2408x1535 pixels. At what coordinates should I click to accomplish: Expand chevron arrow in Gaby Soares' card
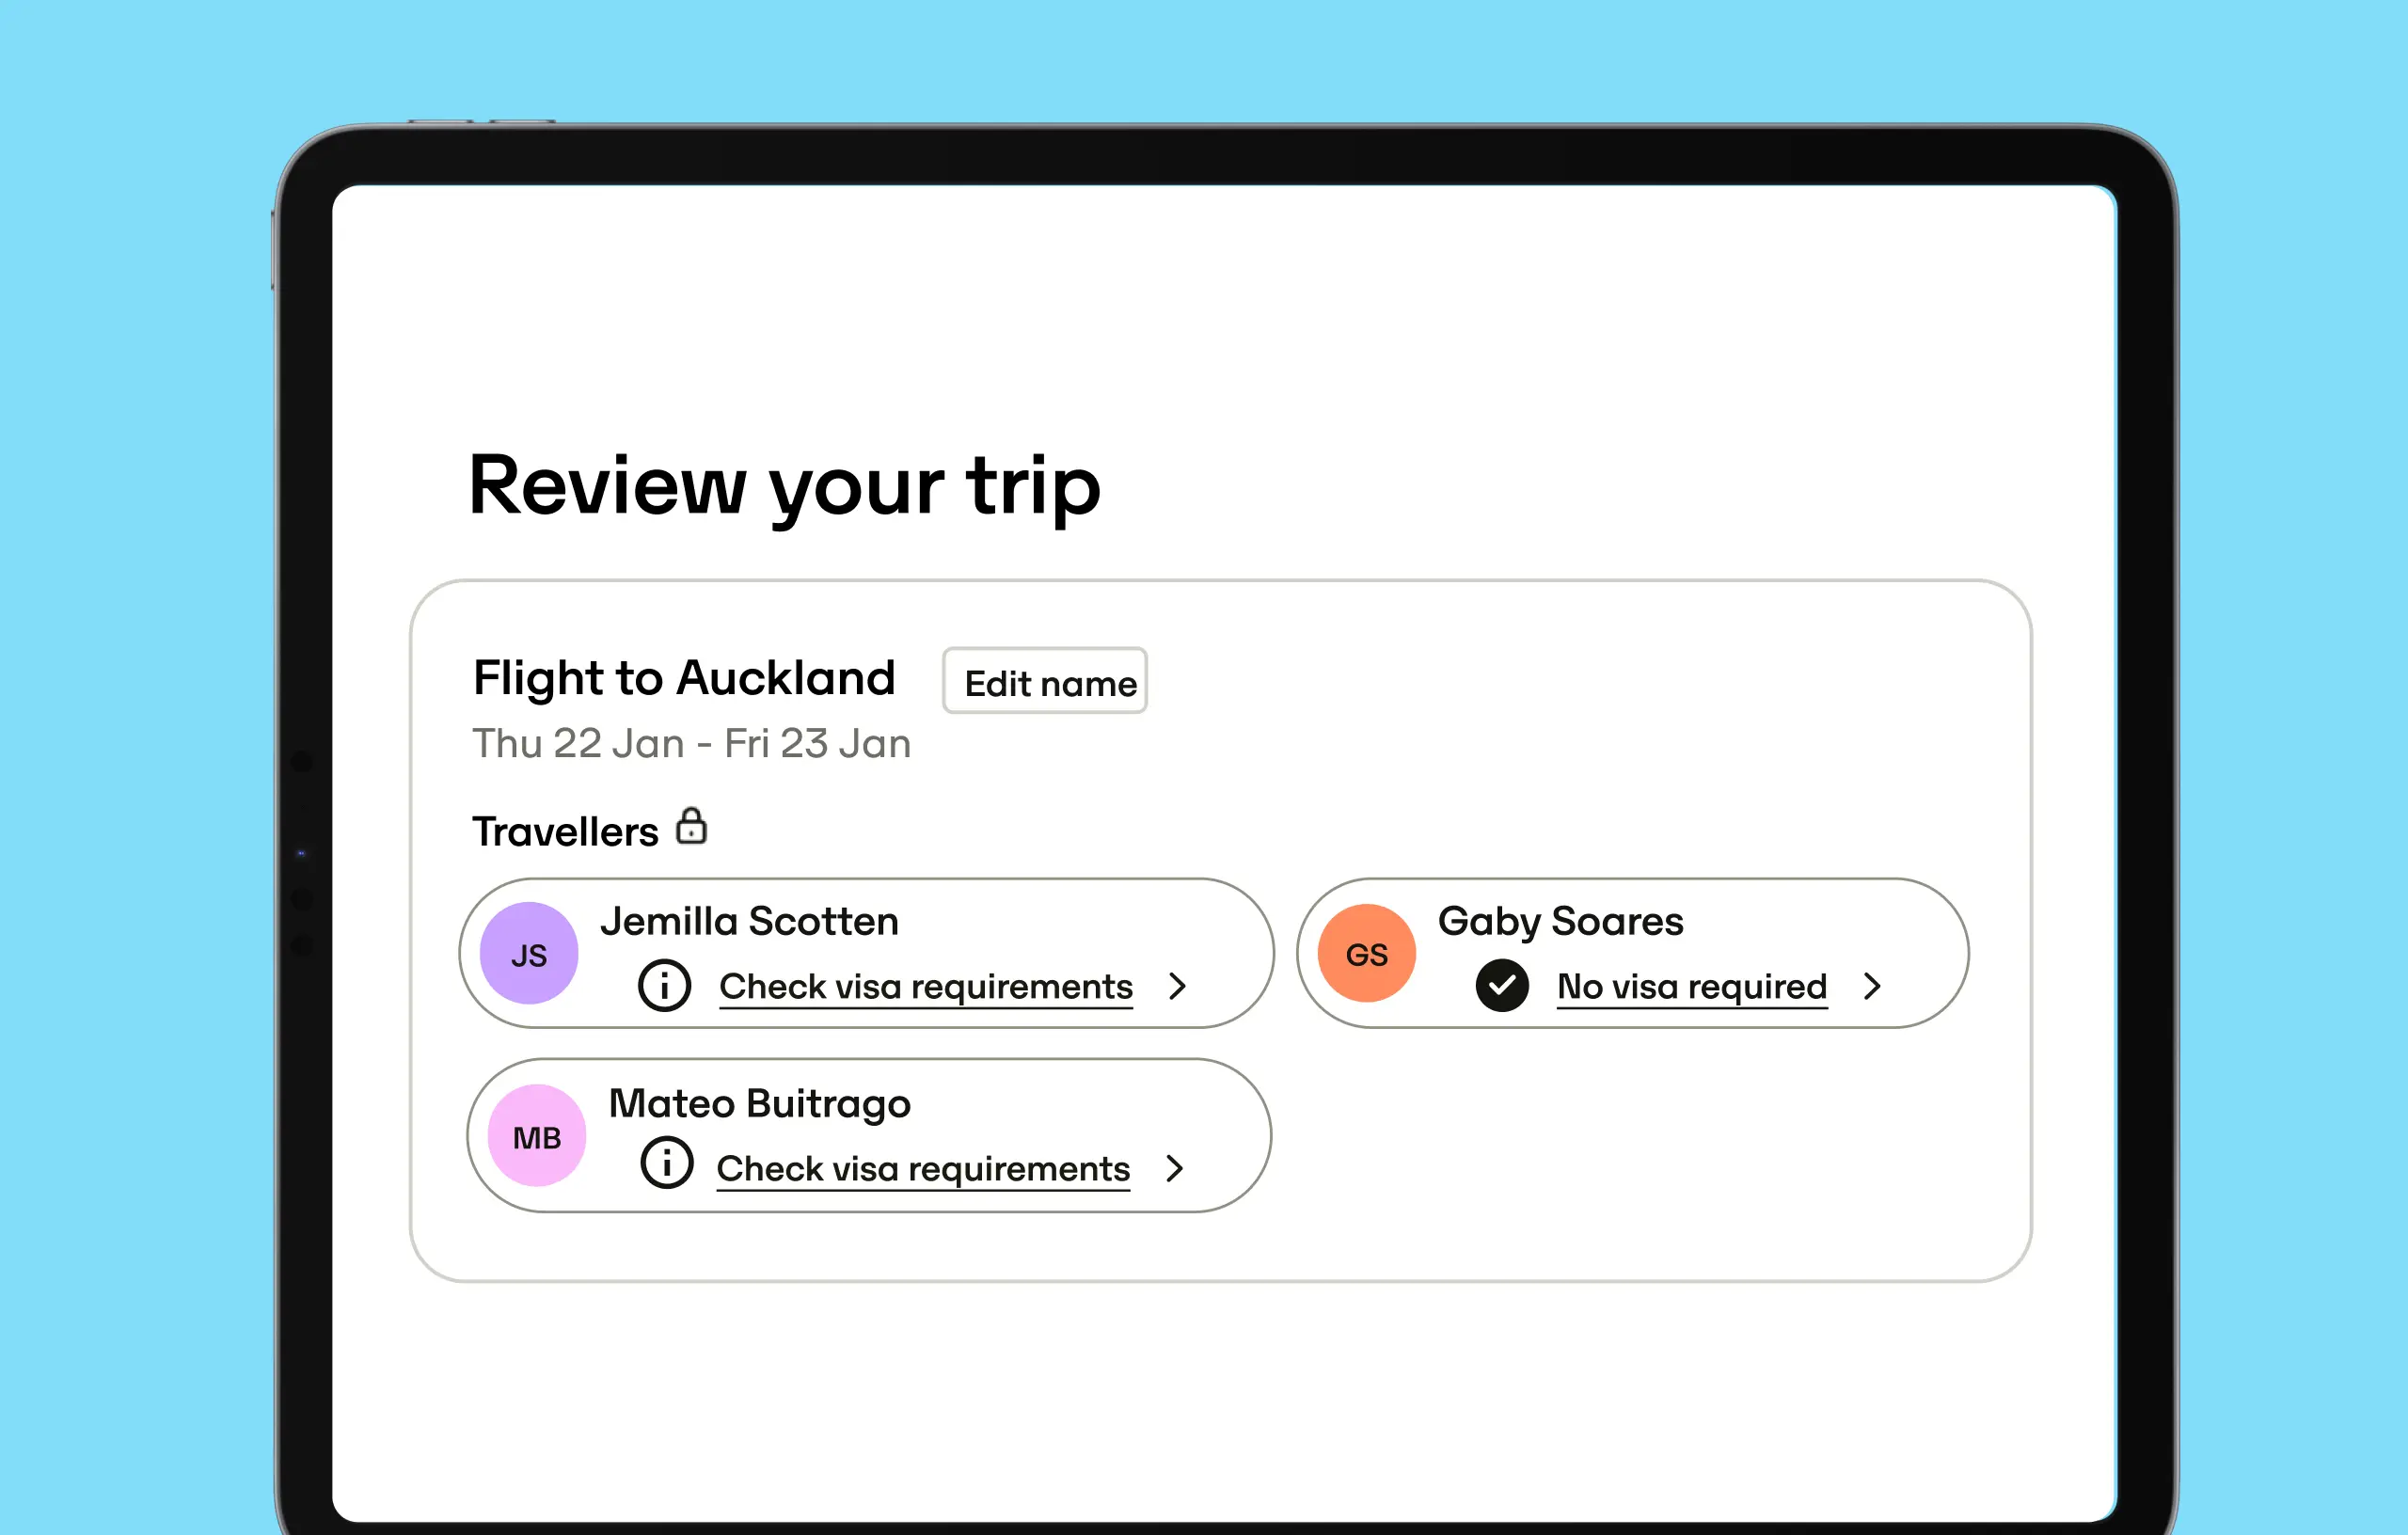pyautogui.click(x=1873, y=986)
